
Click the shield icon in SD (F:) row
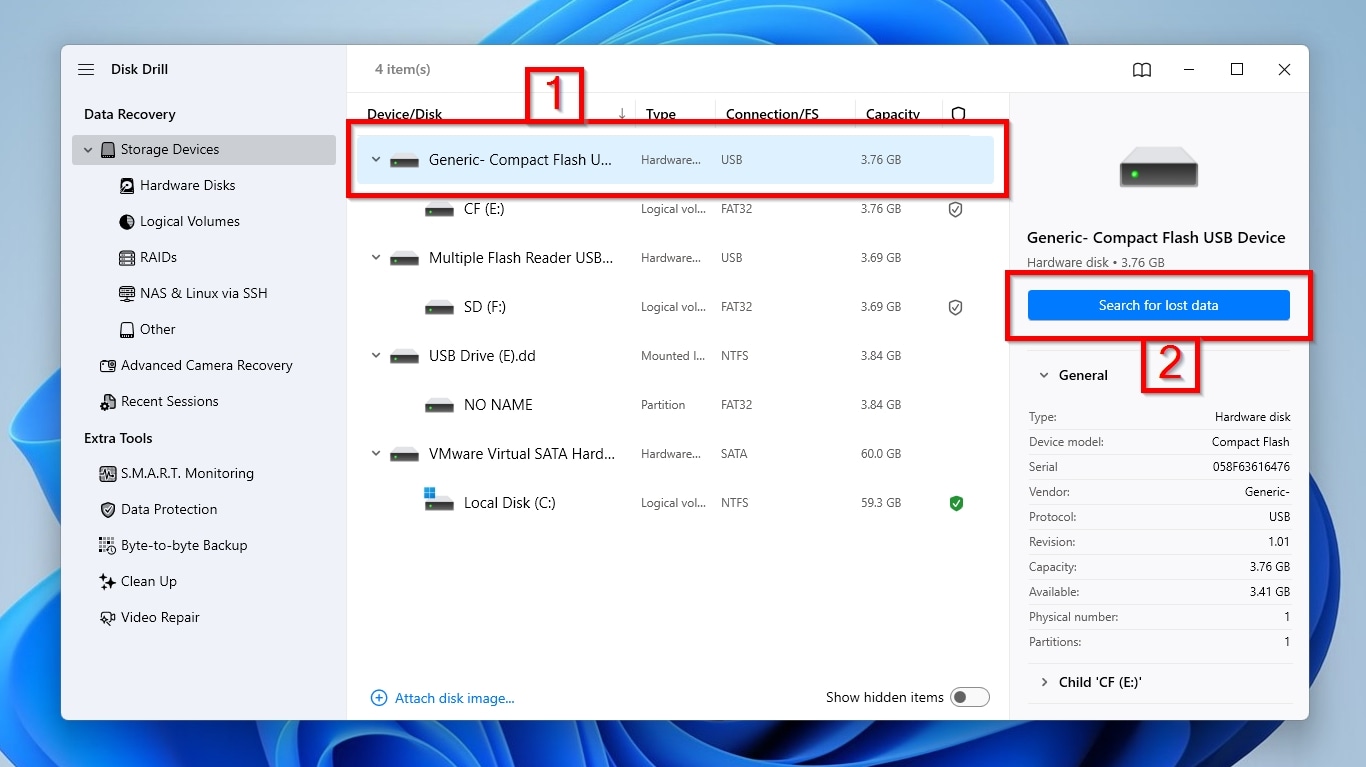(956, 308)
